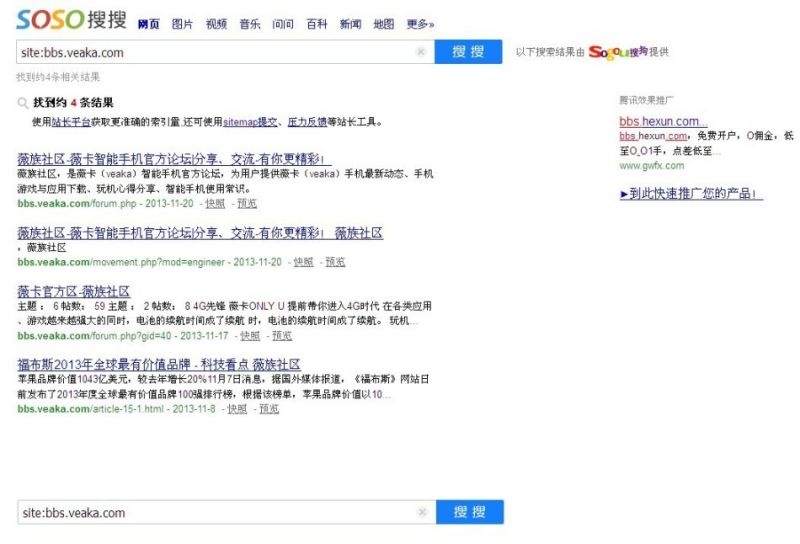This screenshot has height=544, width=800.
Task: Focus the top search input field
Action: pyautogui.click(x=226, y=52)
